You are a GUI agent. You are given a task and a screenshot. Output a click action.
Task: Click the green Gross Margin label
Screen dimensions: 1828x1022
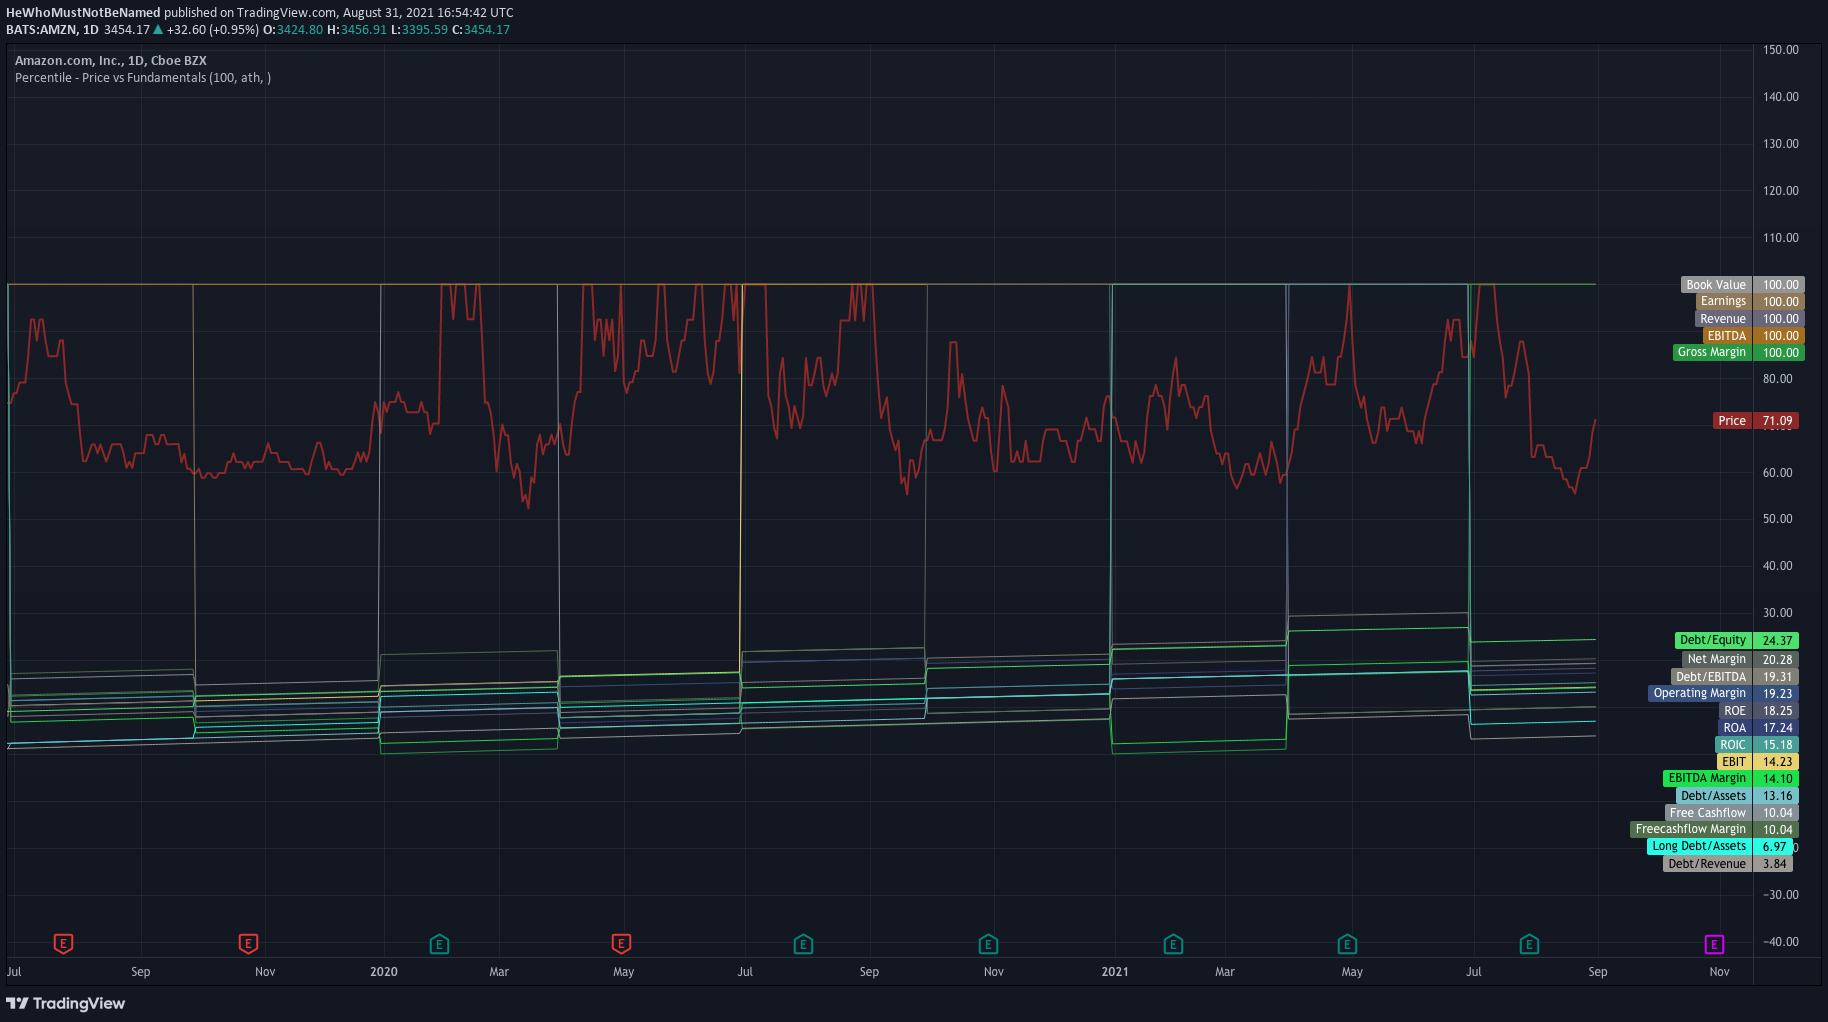pos(1712,352)
